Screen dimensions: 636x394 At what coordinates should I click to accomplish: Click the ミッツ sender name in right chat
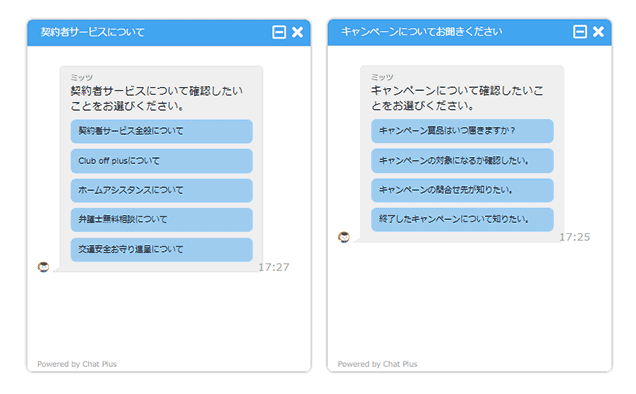tap(382, 77)
